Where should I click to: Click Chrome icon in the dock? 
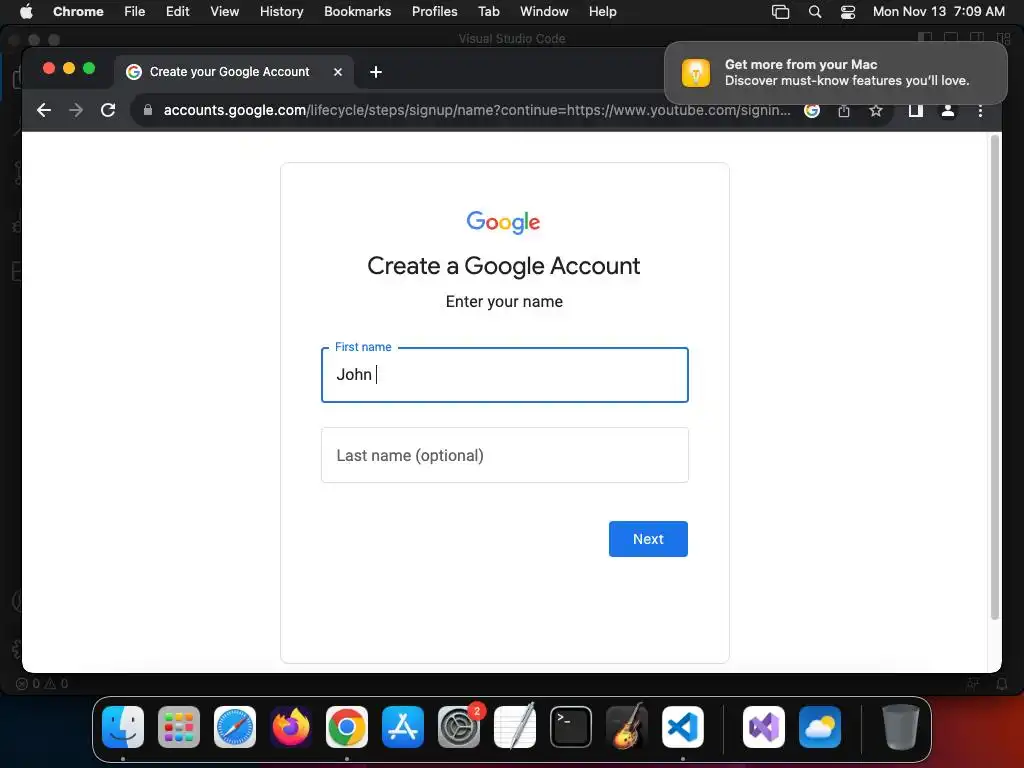point(347,727)
